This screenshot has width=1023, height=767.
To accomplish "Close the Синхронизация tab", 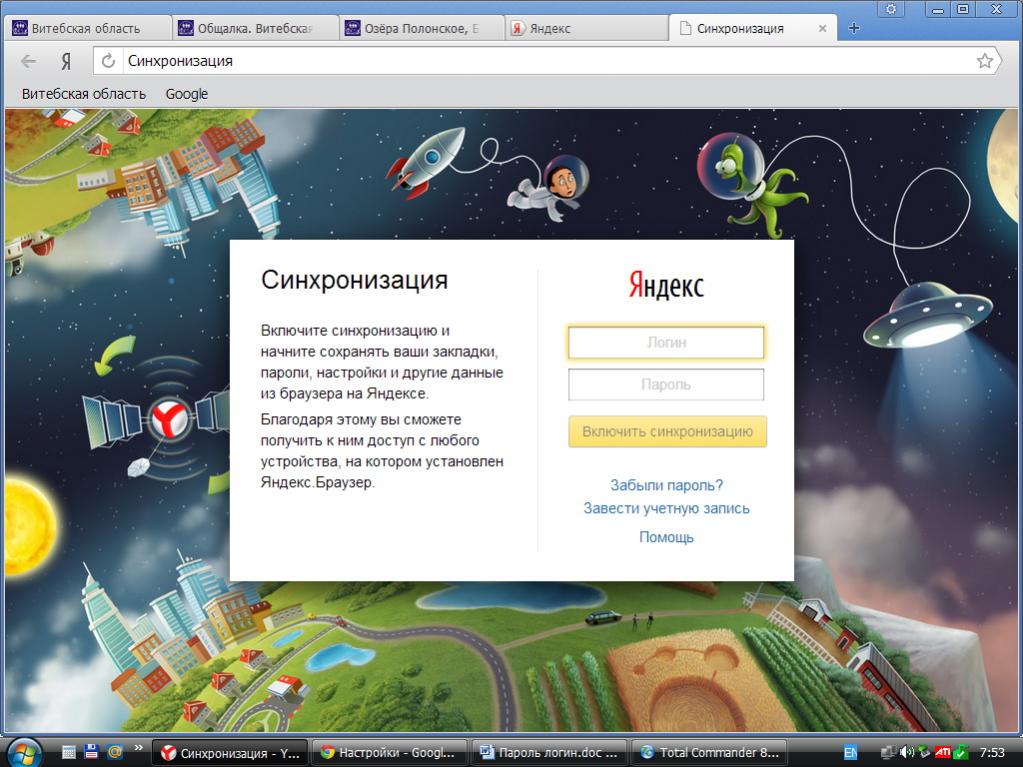I will [823, 28].
